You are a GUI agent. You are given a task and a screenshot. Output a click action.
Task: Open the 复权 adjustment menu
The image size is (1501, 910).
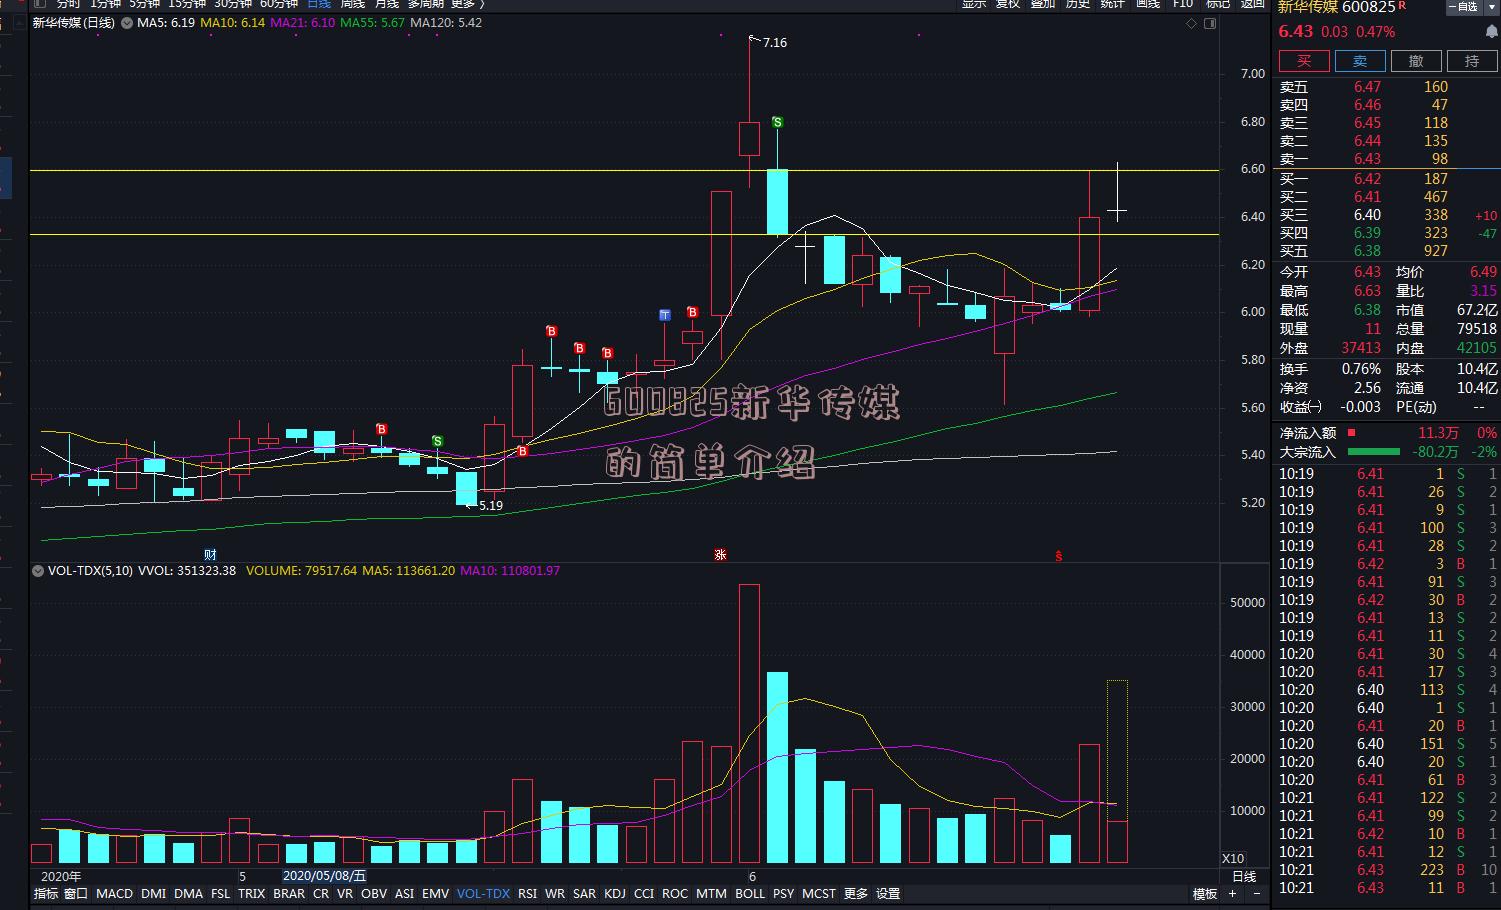[x=1008, y=4]
